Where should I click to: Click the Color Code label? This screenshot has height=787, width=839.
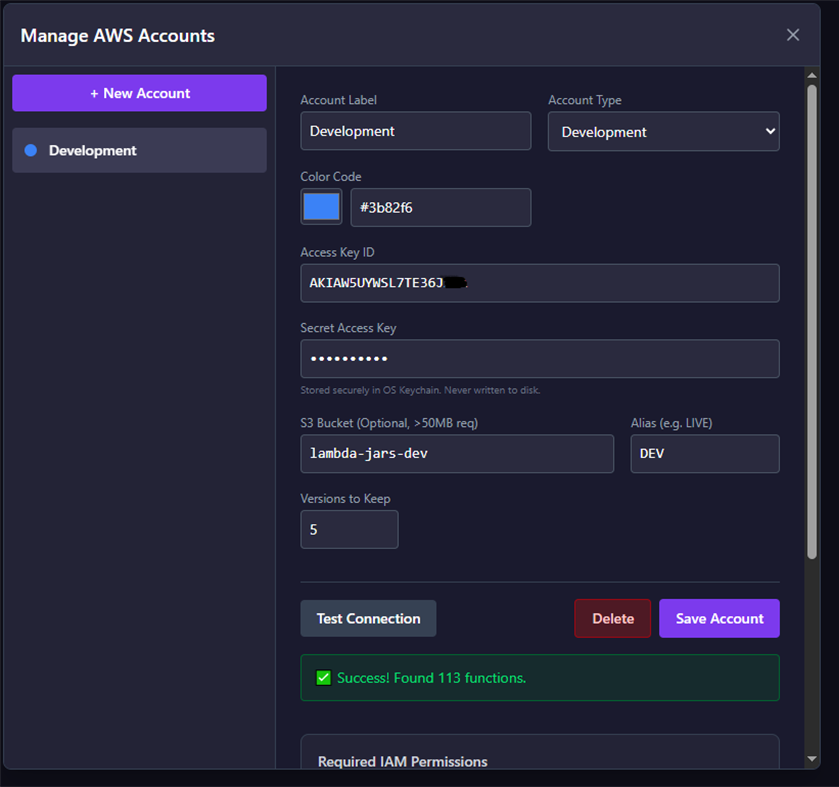331,177
